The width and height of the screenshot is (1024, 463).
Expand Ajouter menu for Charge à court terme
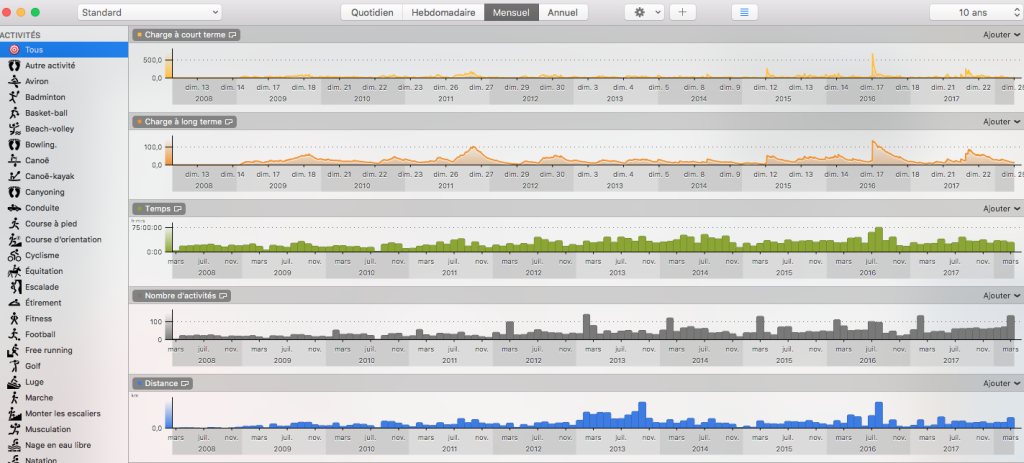[1001, 35]
